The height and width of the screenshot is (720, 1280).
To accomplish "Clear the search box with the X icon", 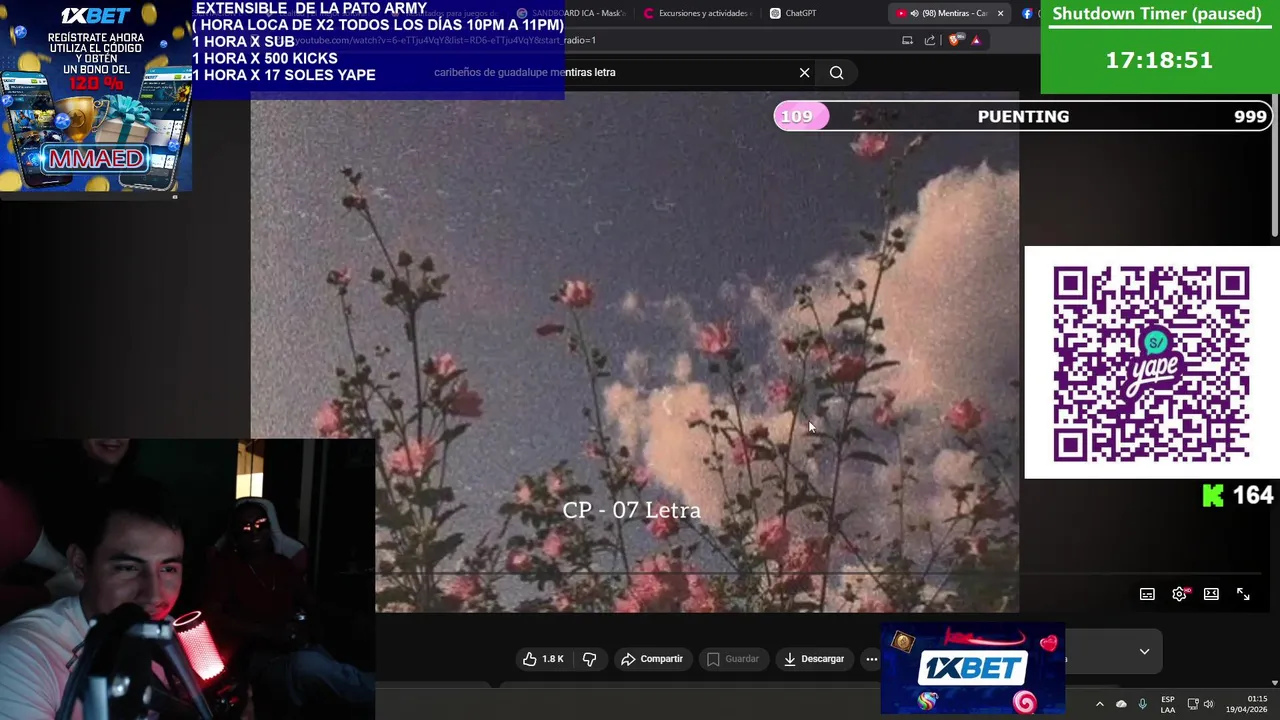I will pos(804,72).
